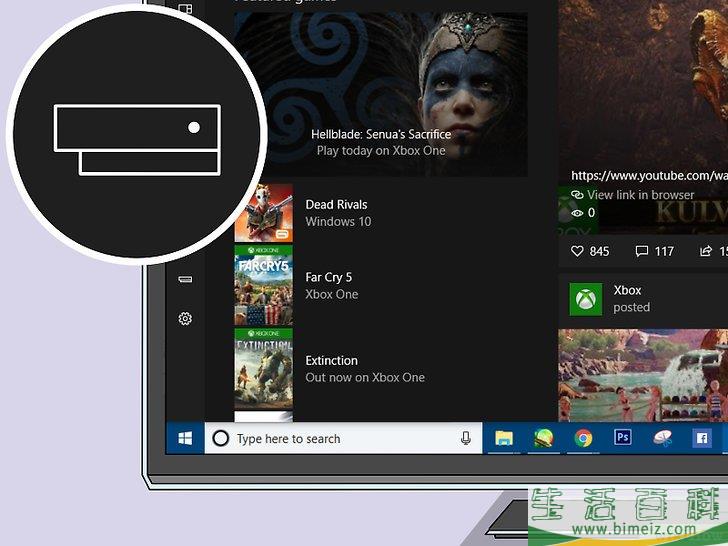This screenshot has width=728, height=546.
Task: Open Extinction cover art
Action: point(264,369)
